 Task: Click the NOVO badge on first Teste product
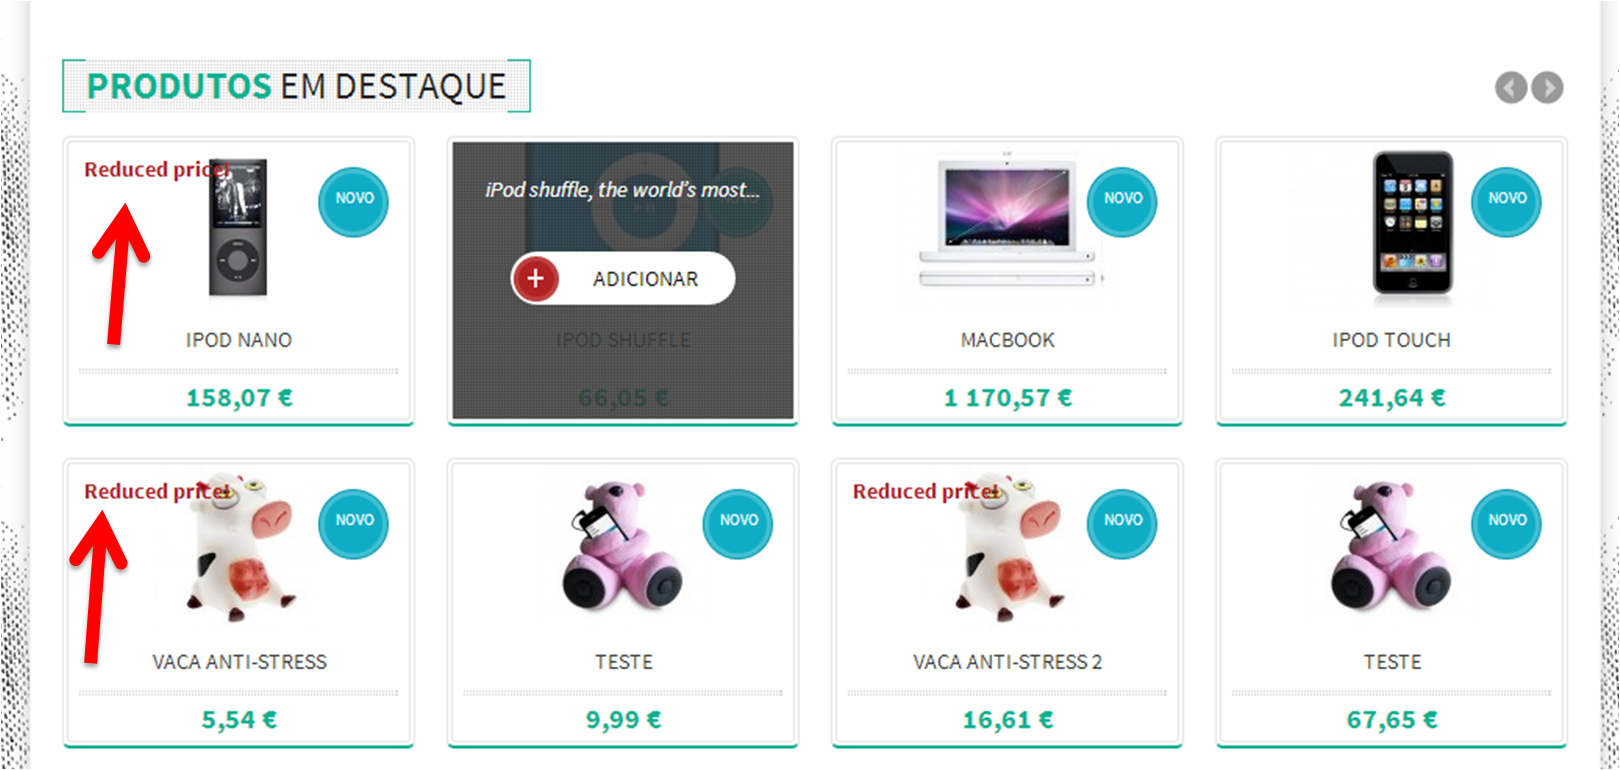point(738,523)
